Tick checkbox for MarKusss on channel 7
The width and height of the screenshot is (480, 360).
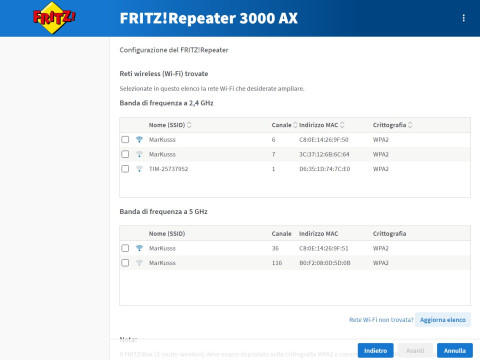click(125, 154)
